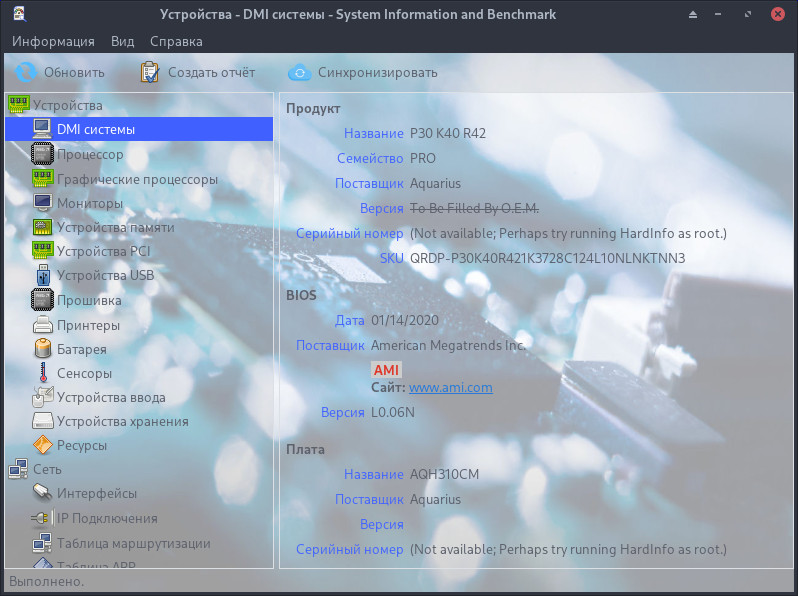This screenshot has height=596, width=798.
Task: Click the AMI vendor logo
Action: (386, 370)
